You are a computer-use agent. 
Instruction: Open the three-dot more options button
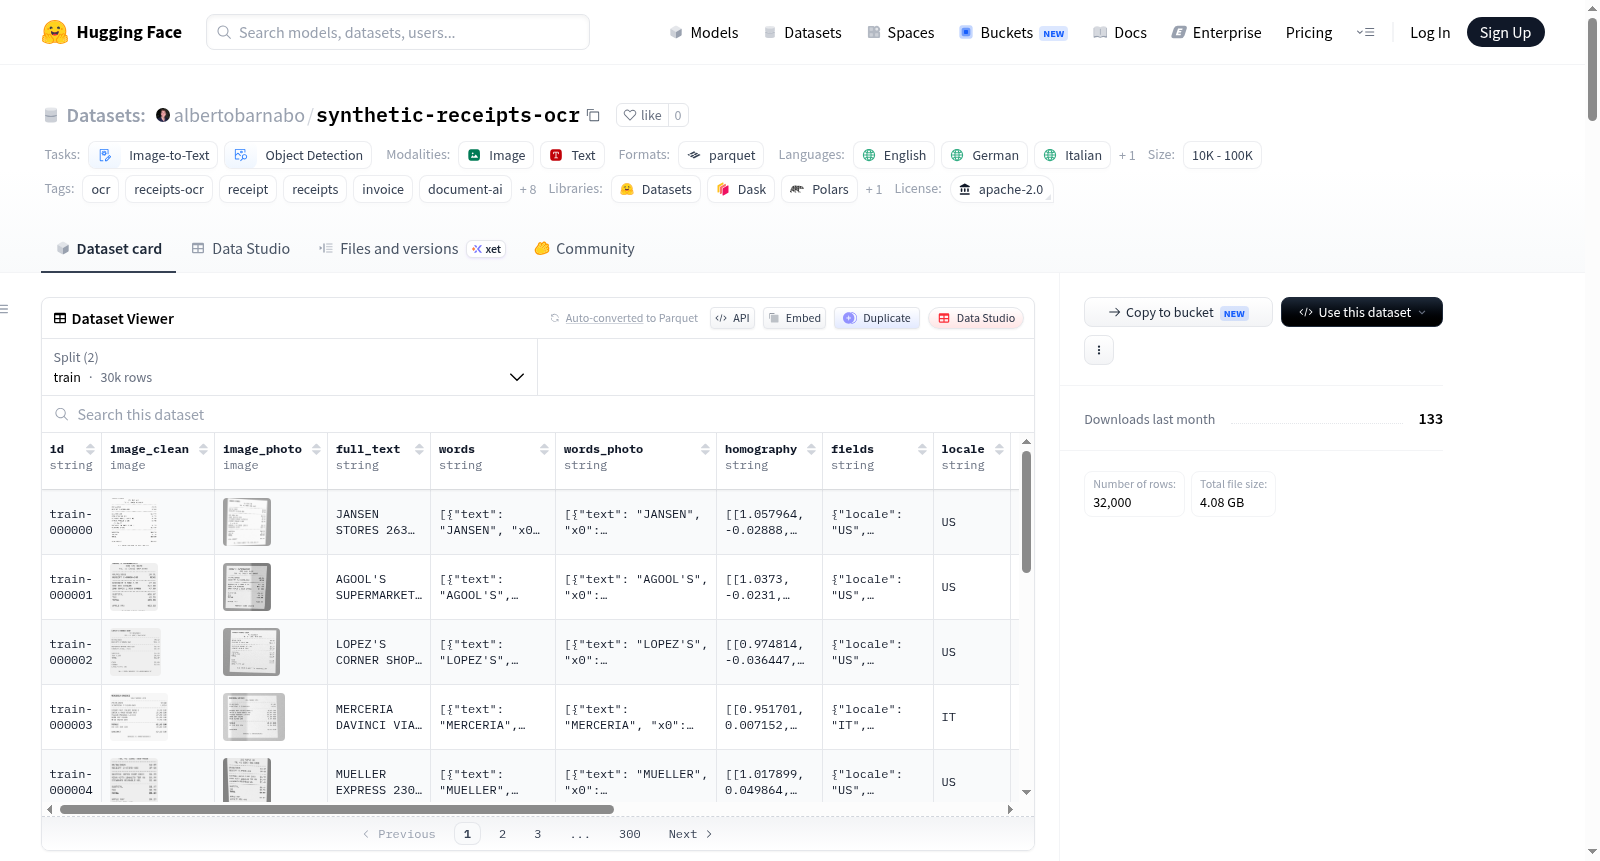pyautogui.click(x=1099, y=350)
